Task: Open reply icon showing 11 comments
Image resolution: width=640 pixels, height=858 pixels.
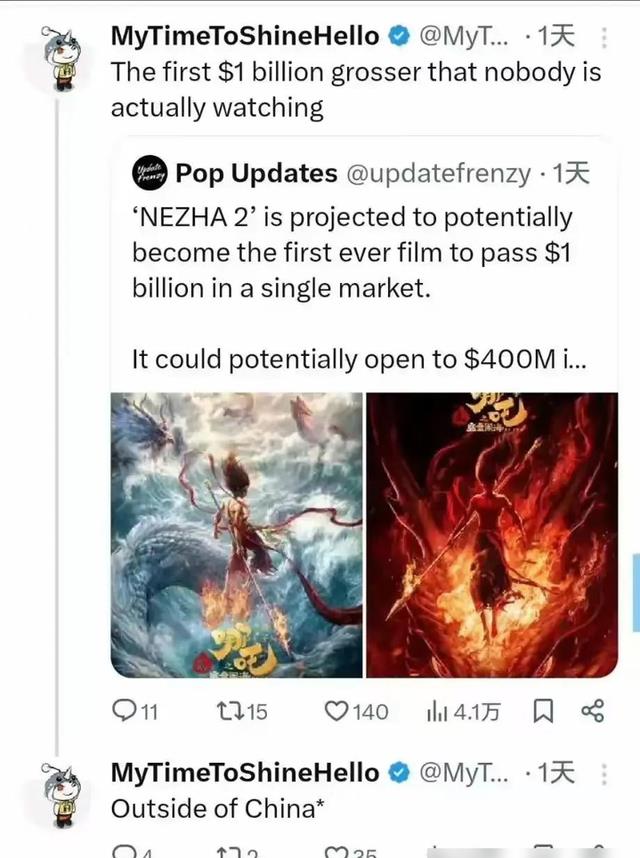Action: tap(135, 711)
